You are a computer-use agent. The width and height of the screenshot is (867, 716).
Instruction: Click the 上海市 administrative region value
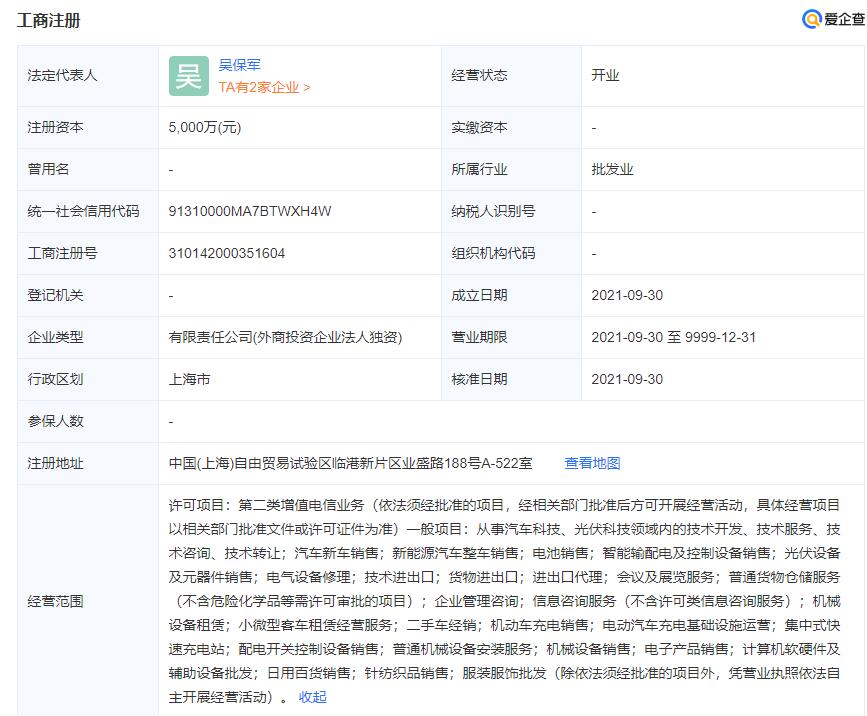coord(190,379)
